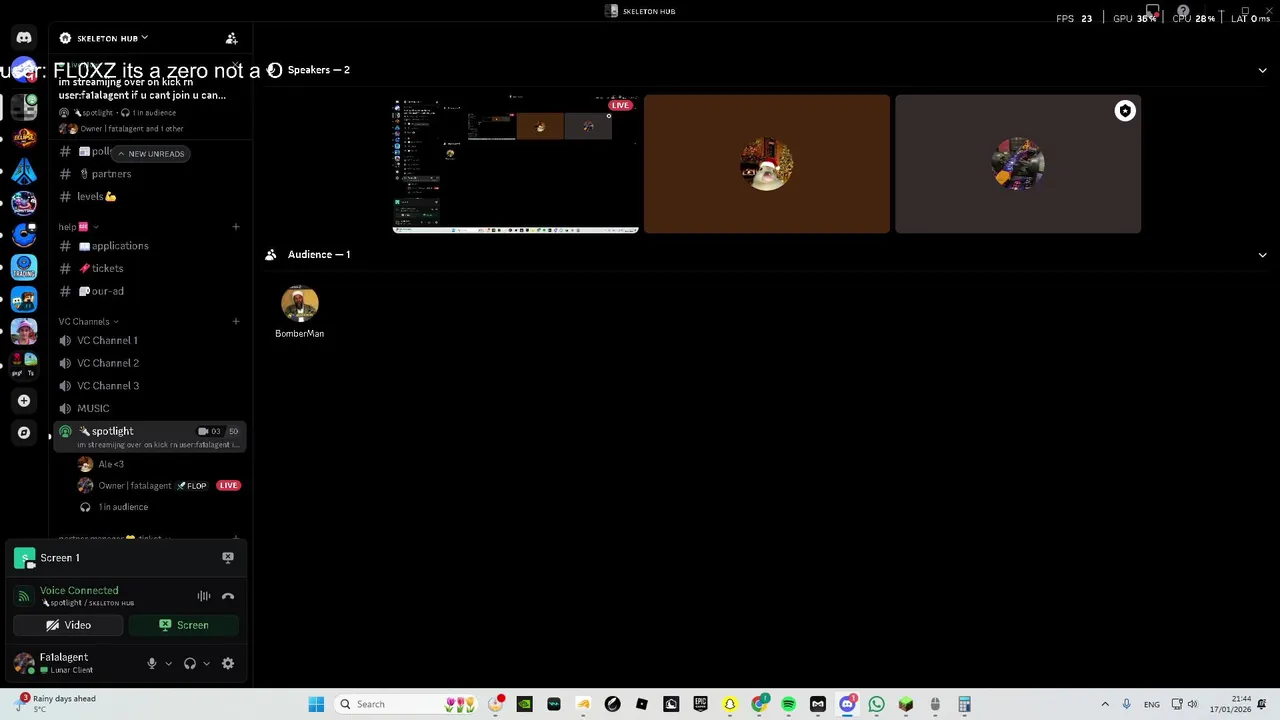Show hidden icons in system tray
The image size is (1280, 720).
click(1105, 704)
